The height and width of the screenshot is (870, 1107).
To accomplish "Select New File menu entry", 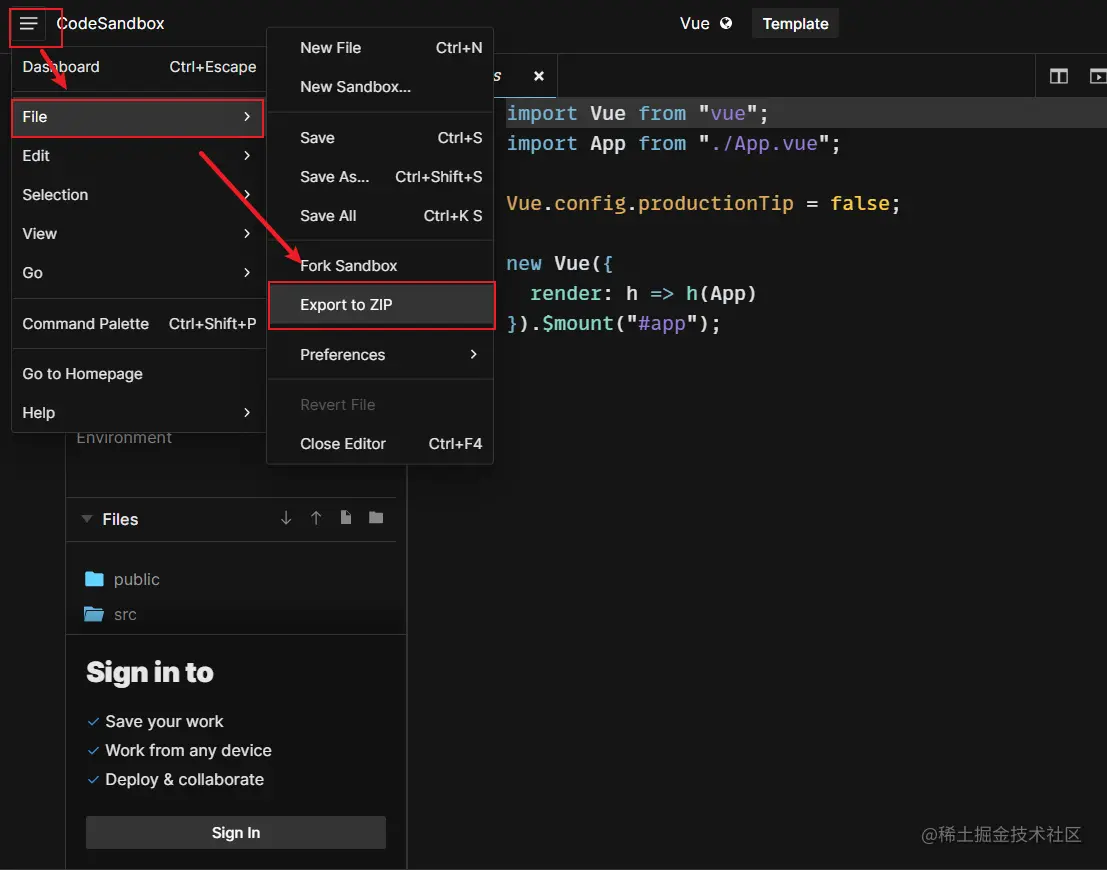I will [380, 47].
